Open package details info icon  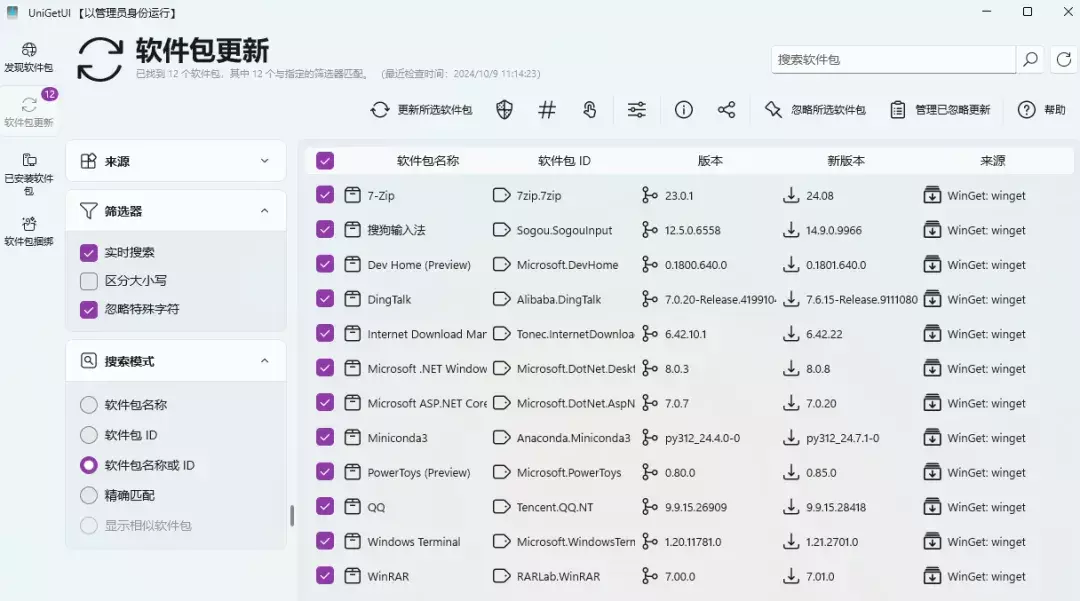click(683, 109)
